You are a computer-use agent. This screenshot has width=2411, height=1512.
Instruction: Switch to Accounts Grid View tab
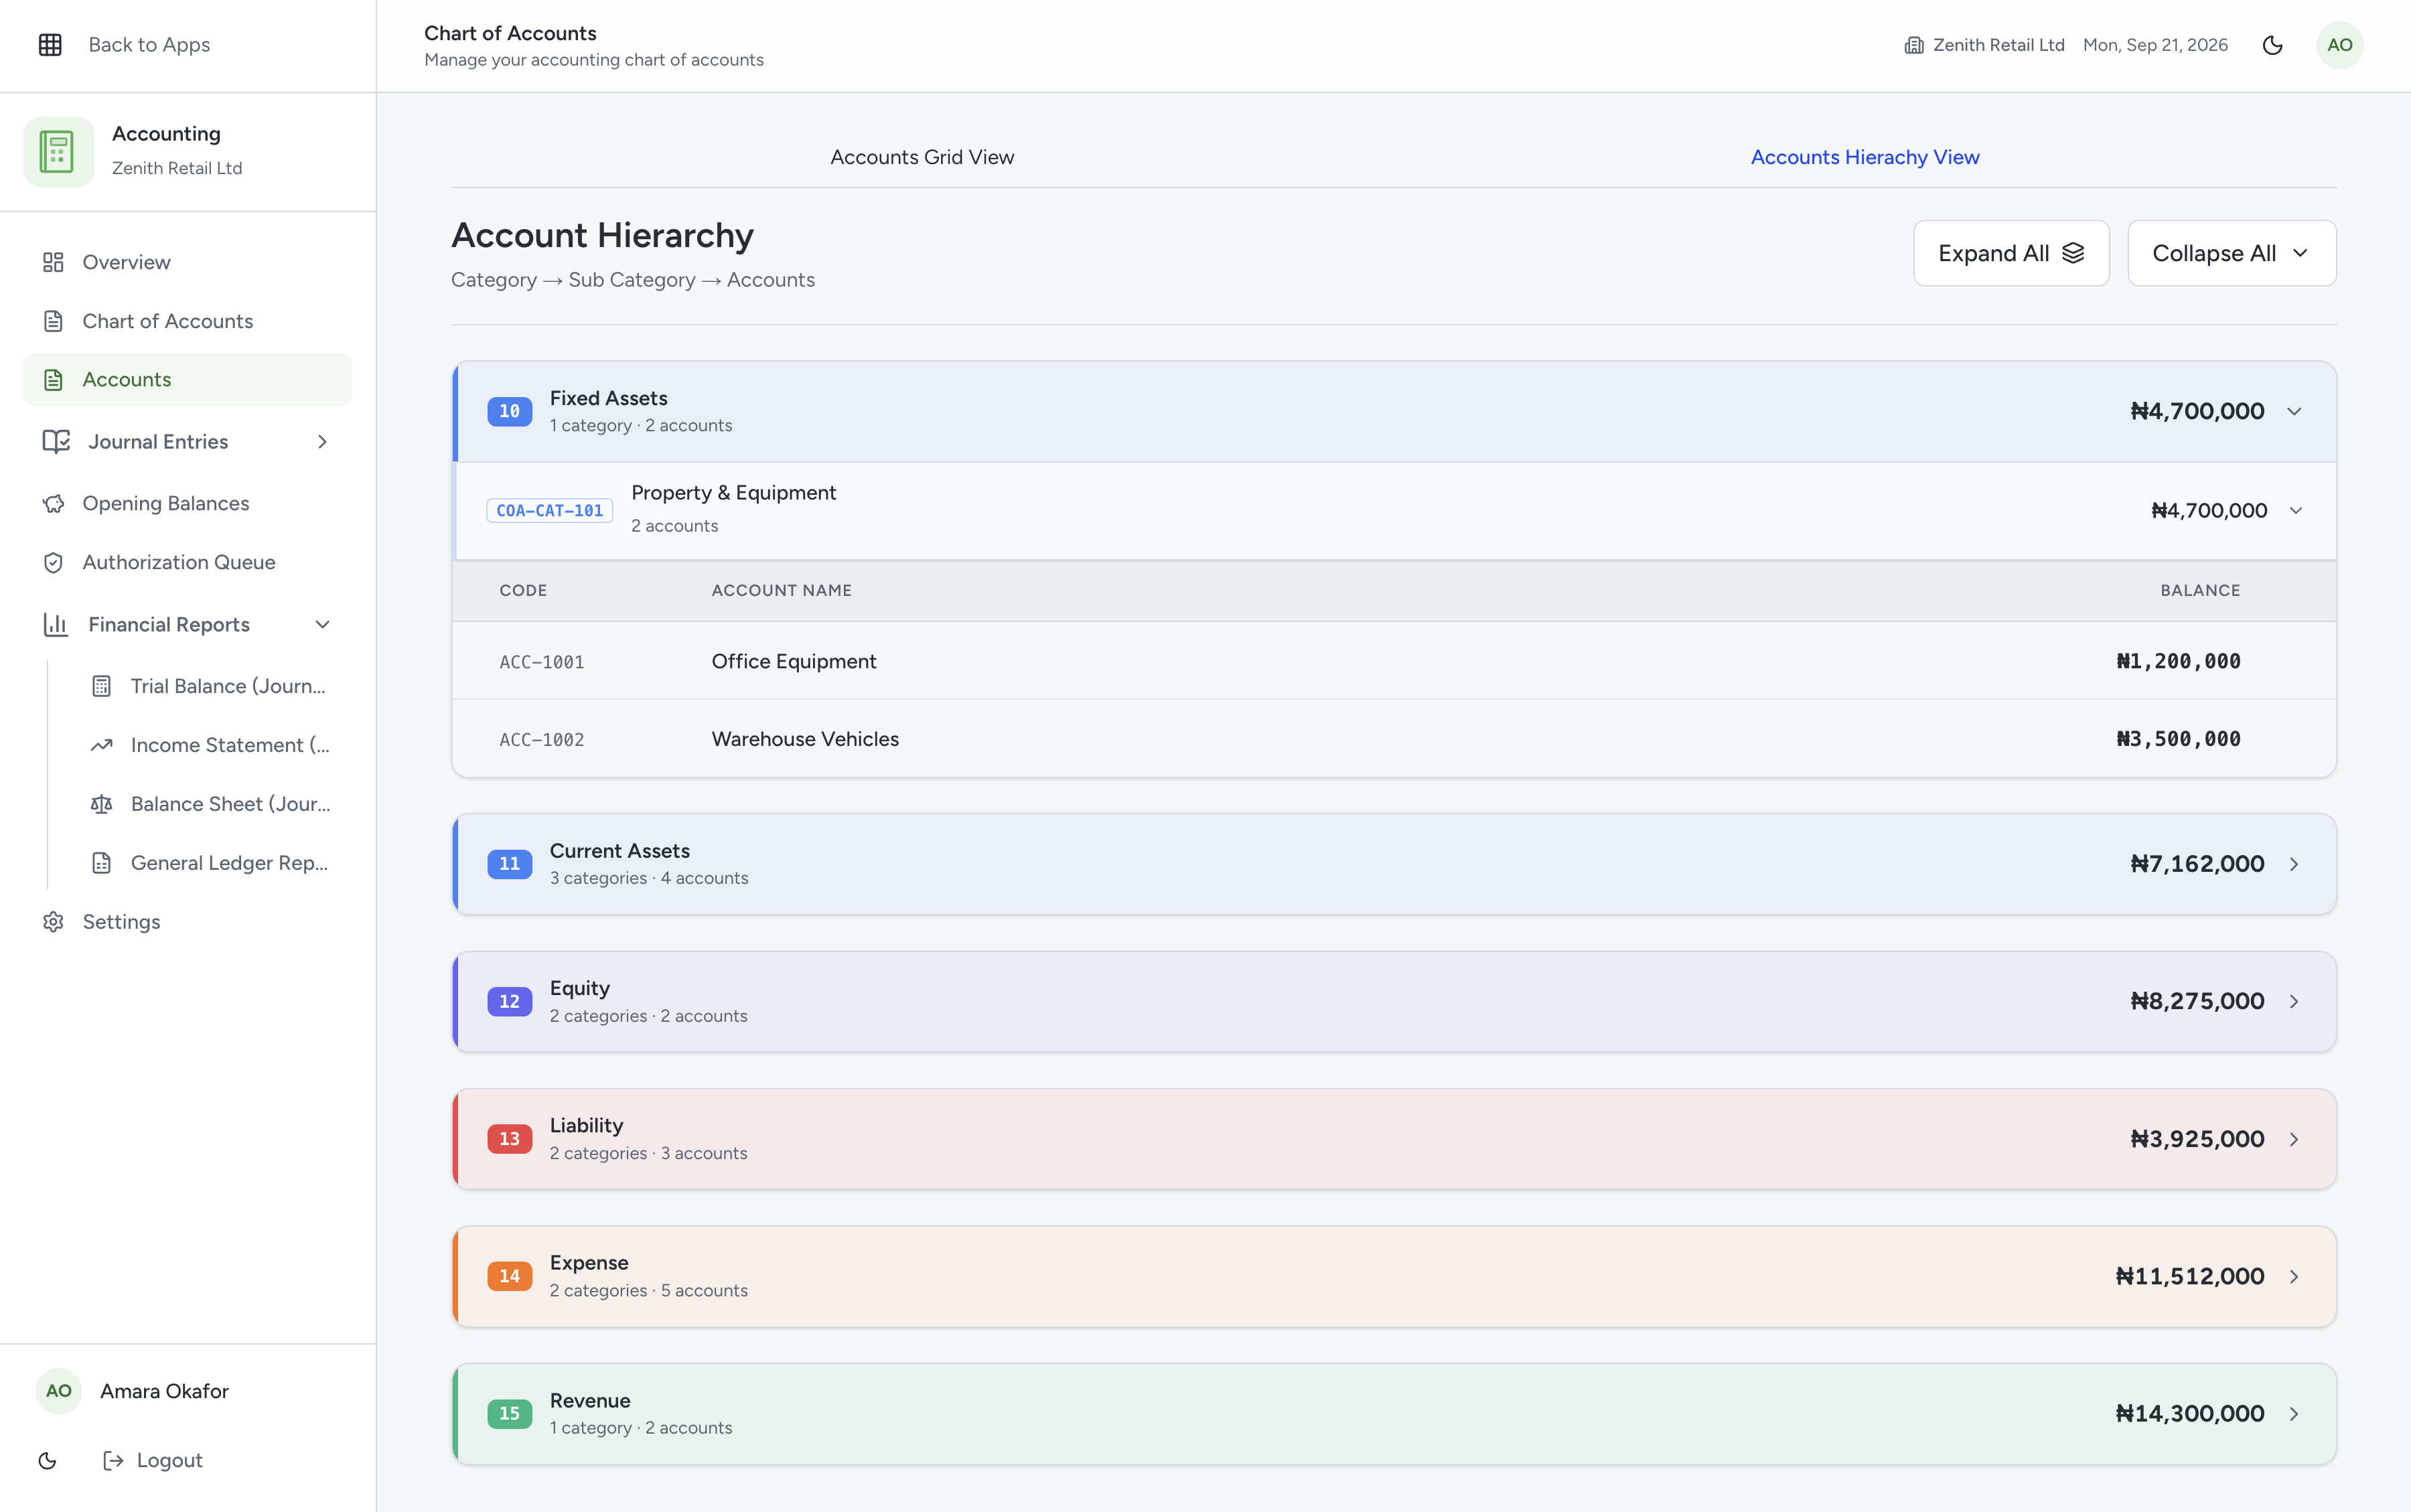pyautogui.click(x=922, y=157)
